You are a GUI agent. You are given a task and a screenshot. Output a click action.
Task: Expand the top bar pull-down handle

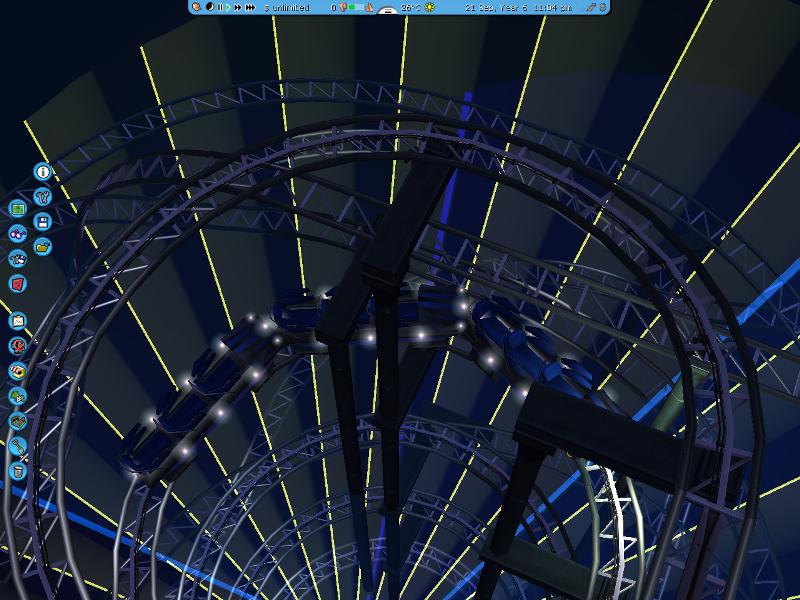point(388,11)
